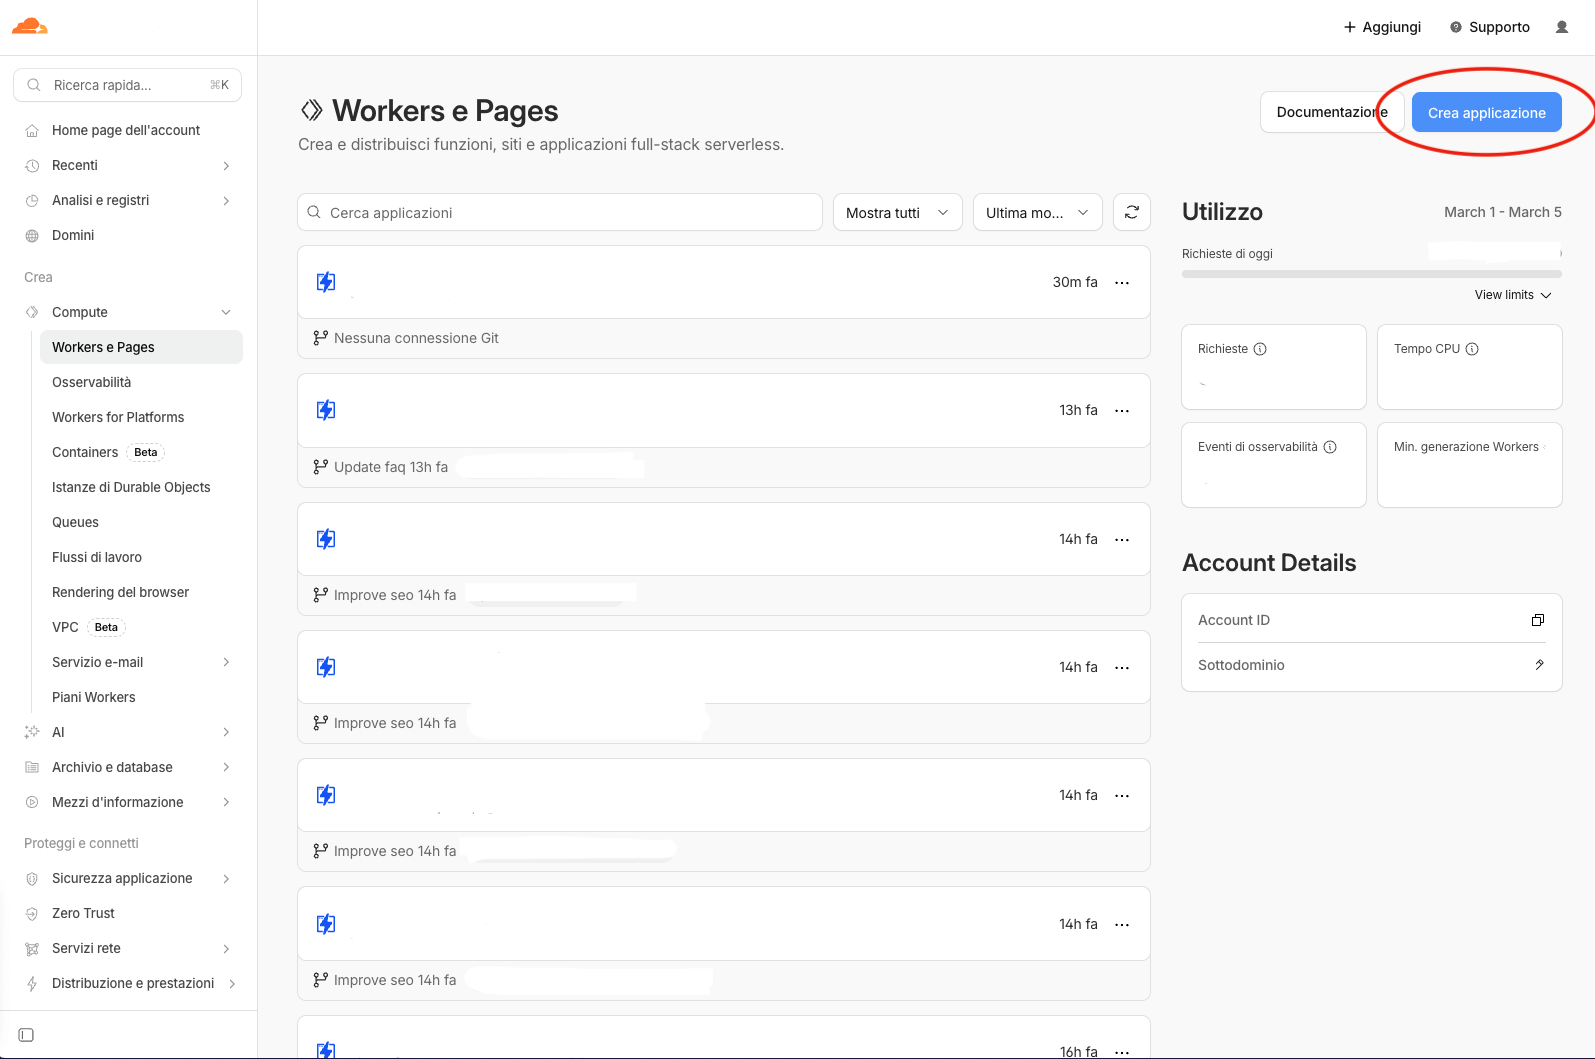Click Eventi di osservabilità info icon
Image resolution: width=1595 pixels, height=1059 pixels.
[x=1330, y=447]
